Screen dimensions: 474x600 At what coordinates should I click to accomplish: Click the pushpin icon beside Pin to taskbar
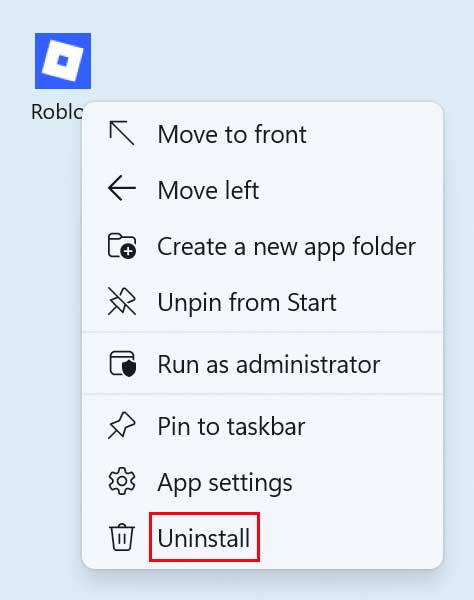122,426
